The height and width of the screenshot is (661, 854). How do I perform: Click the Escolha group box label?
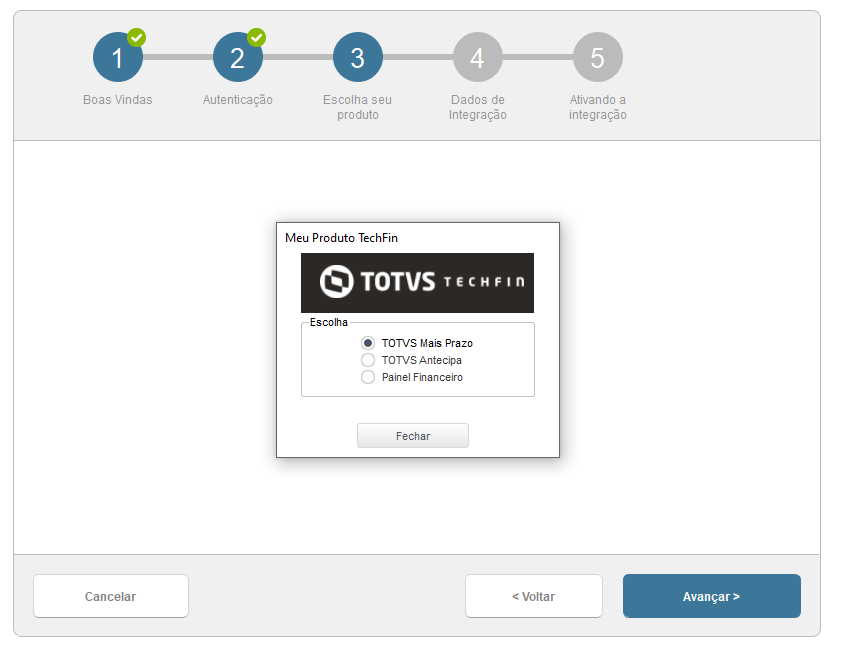[328, 322]
